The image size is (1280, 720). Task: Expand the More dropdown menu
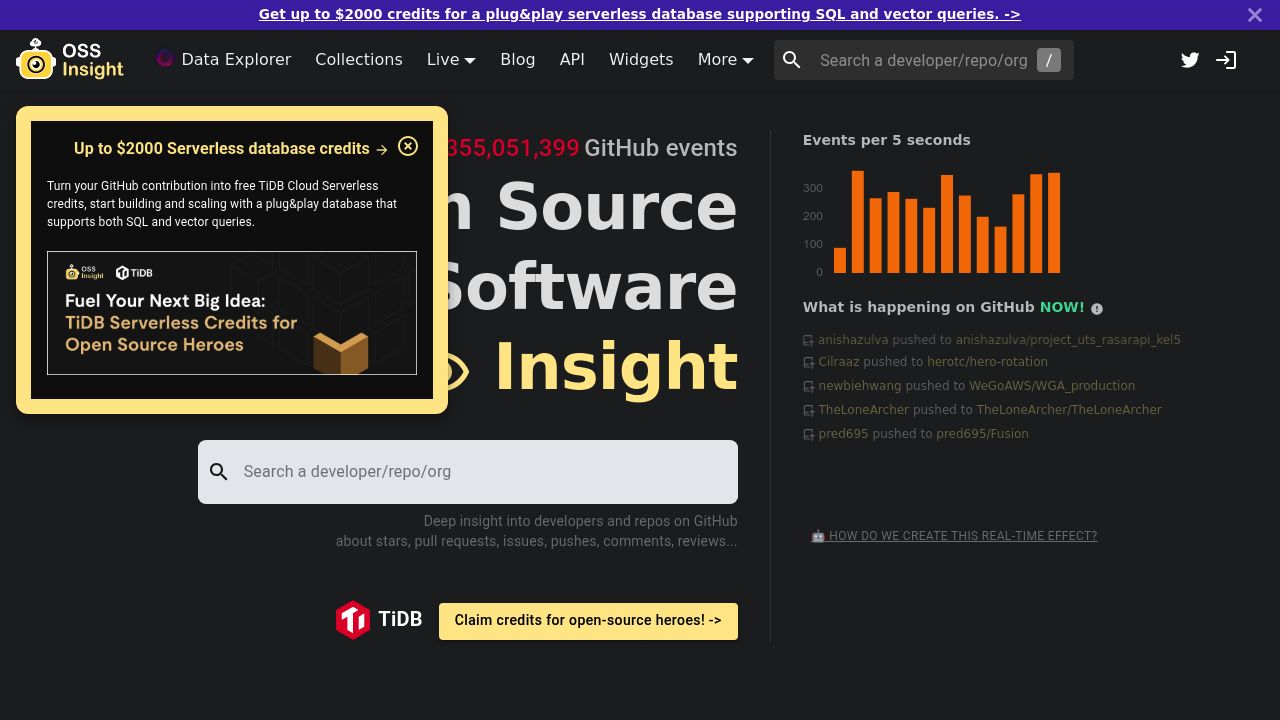(726, 60)
